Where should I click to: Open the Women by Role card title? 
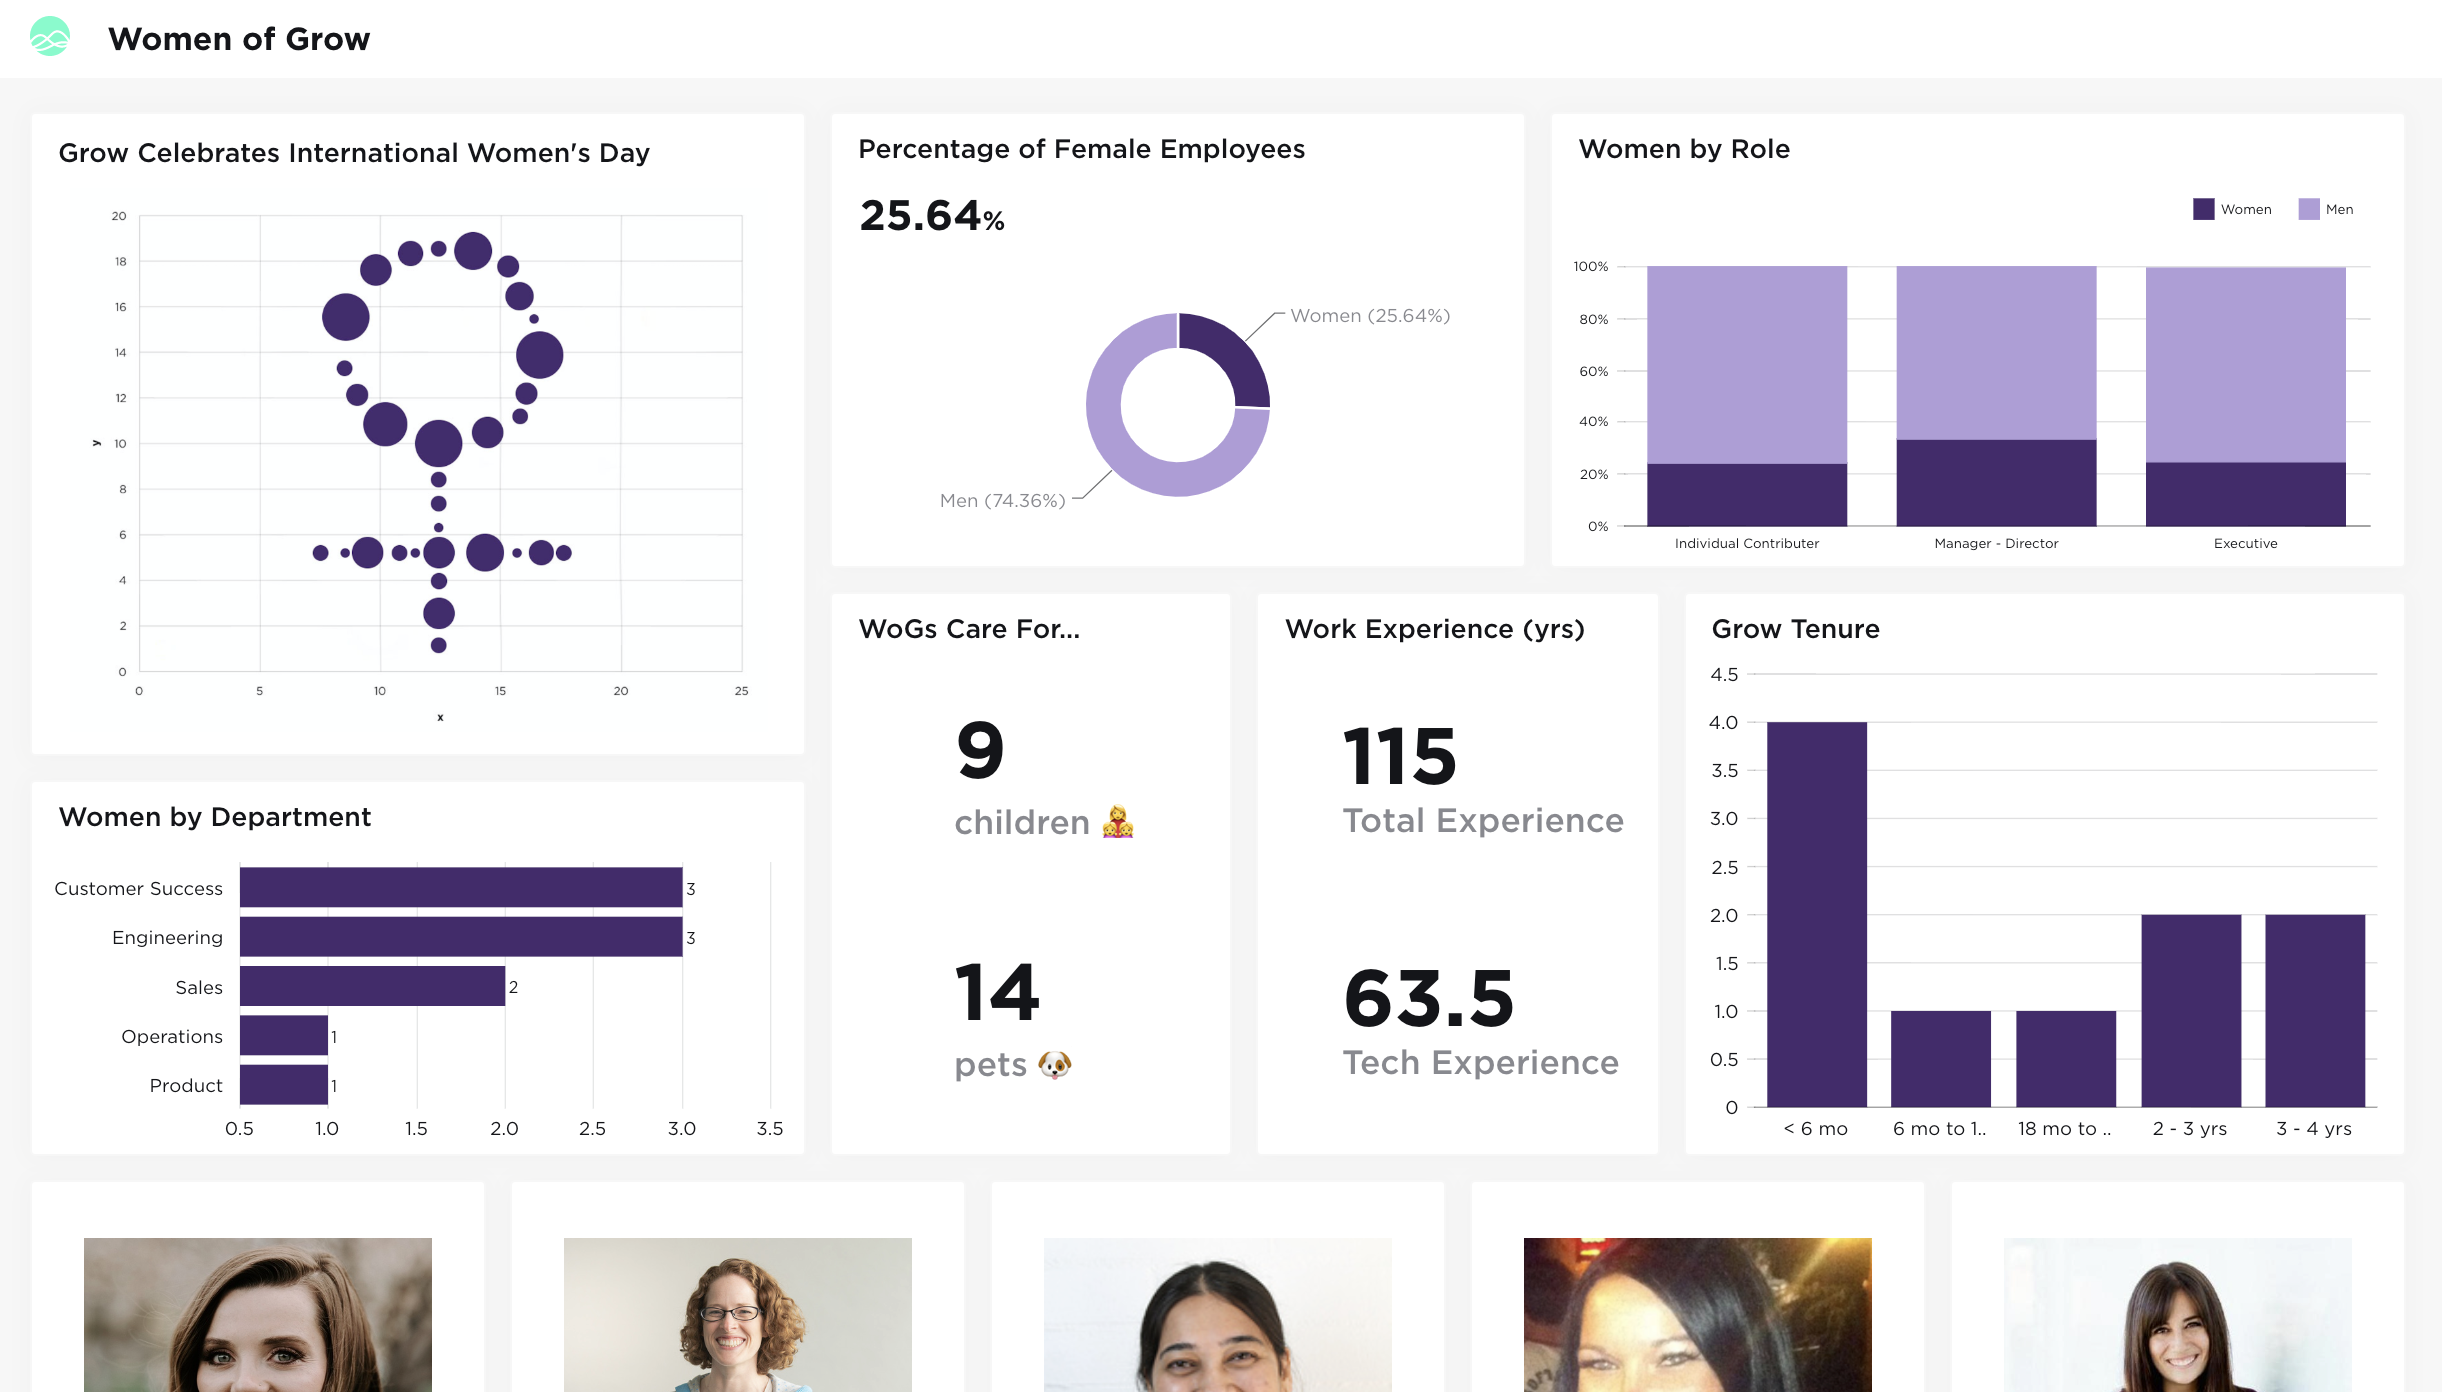click(x=1684, y=149)
